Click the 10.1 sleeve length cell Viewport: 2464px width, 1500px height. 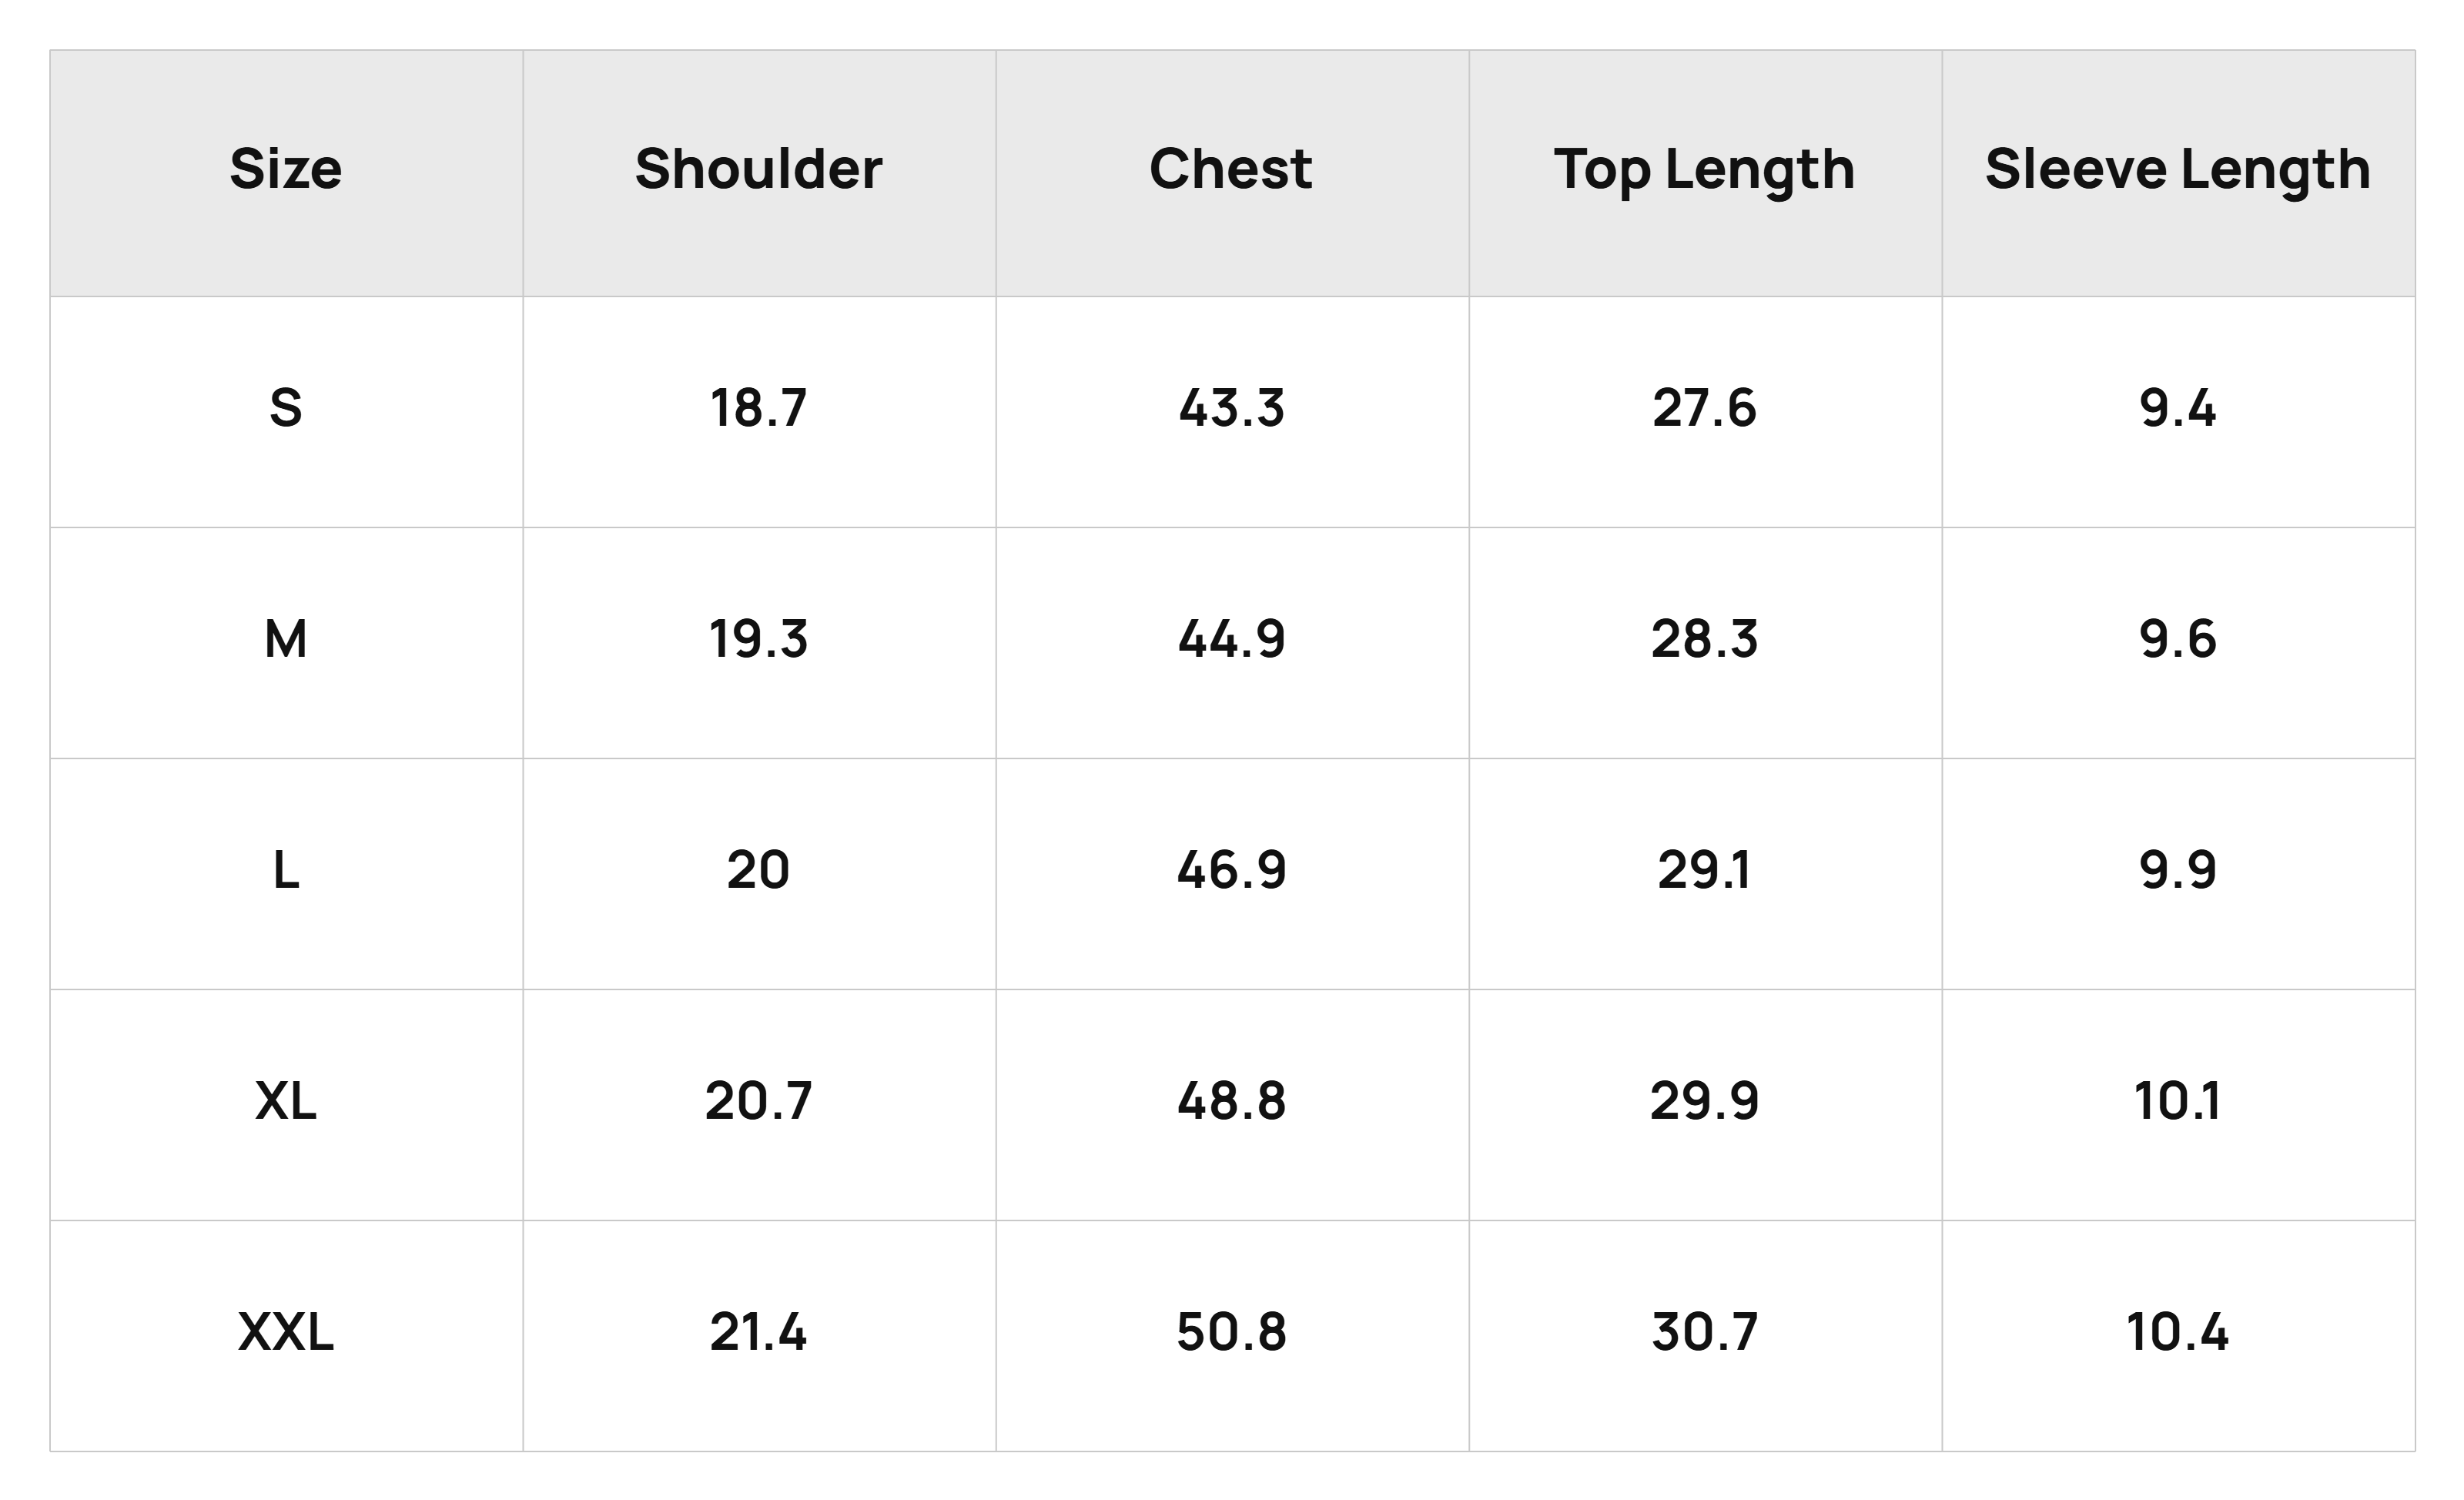[x=2178, y=1105]
